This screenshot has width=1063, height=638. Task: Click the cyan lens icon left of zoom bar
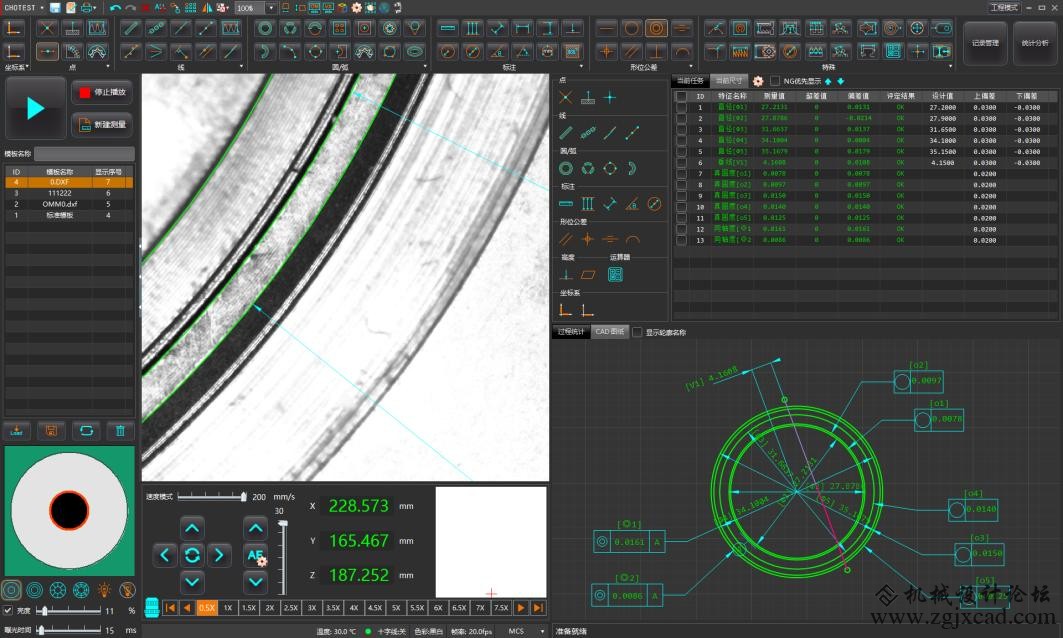tap(152, 607)
